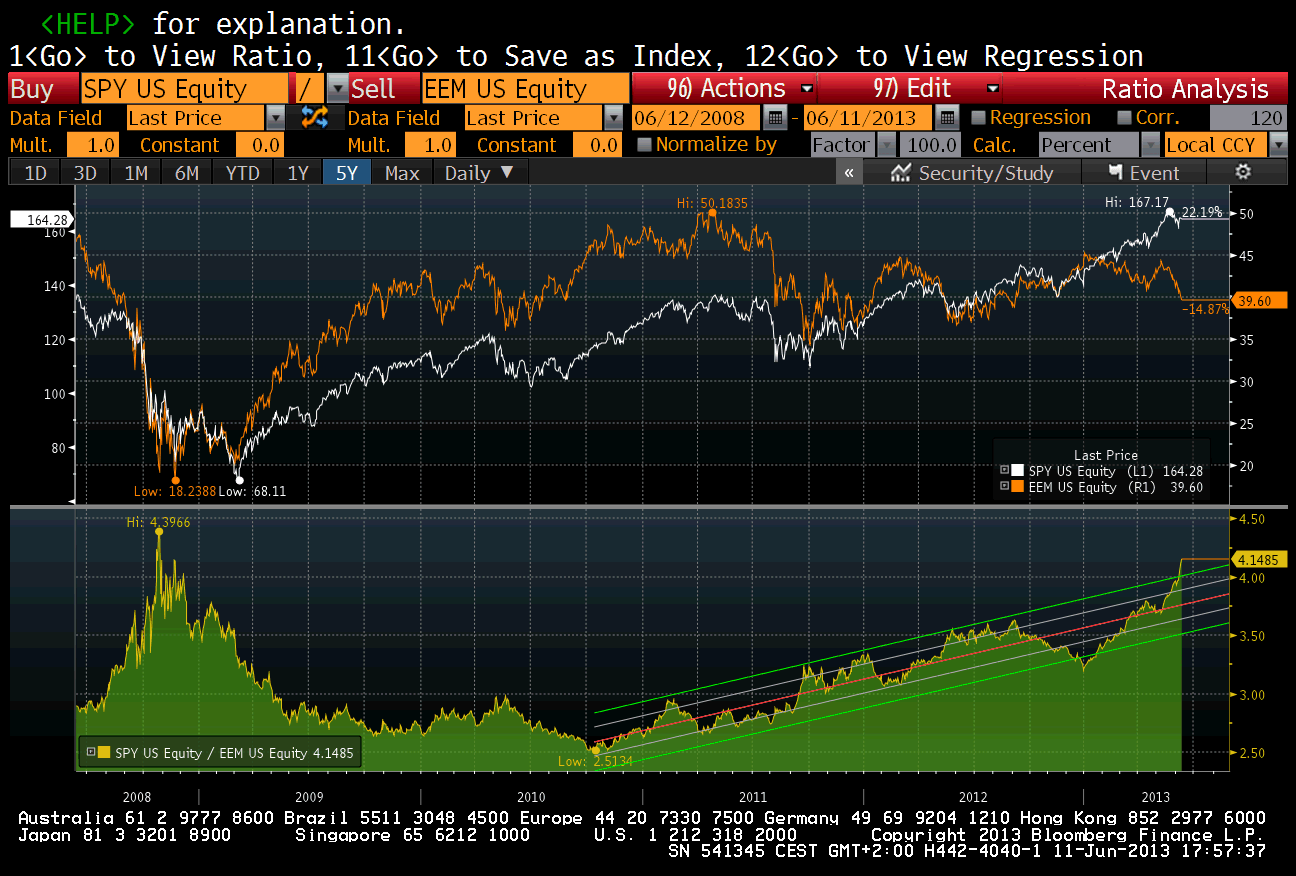Image resolution: width=1296 pixels, height=876 pixels.
Task: Open the Buy side Data Field dropdown
Action: click(x=277, y=117)
